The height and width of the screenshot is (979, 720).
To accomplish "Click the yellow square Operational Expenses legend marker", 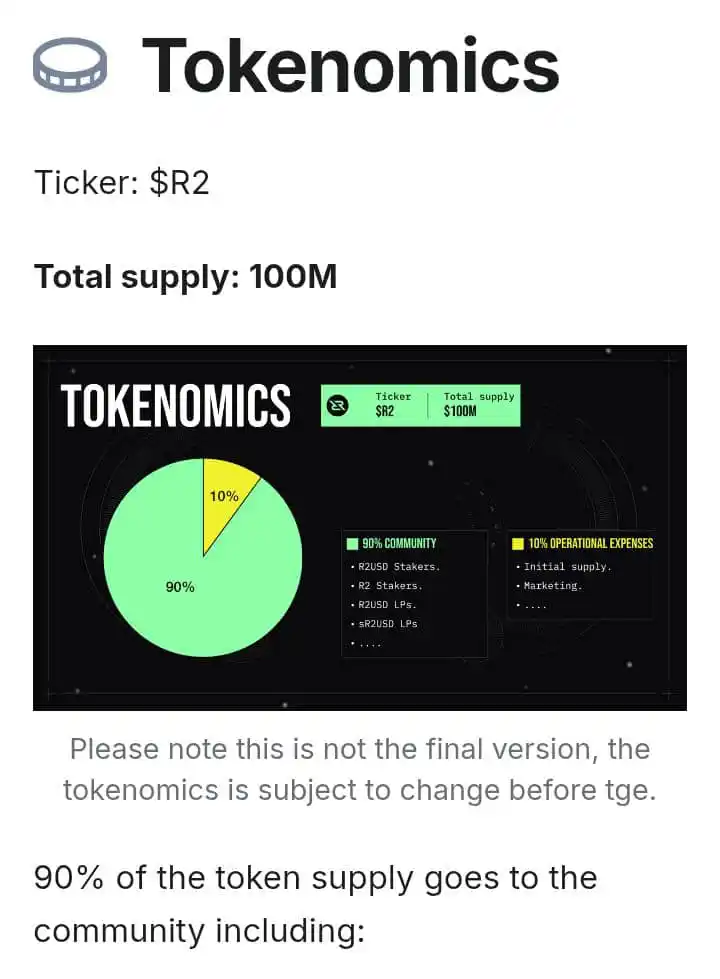I will [518, 543].
